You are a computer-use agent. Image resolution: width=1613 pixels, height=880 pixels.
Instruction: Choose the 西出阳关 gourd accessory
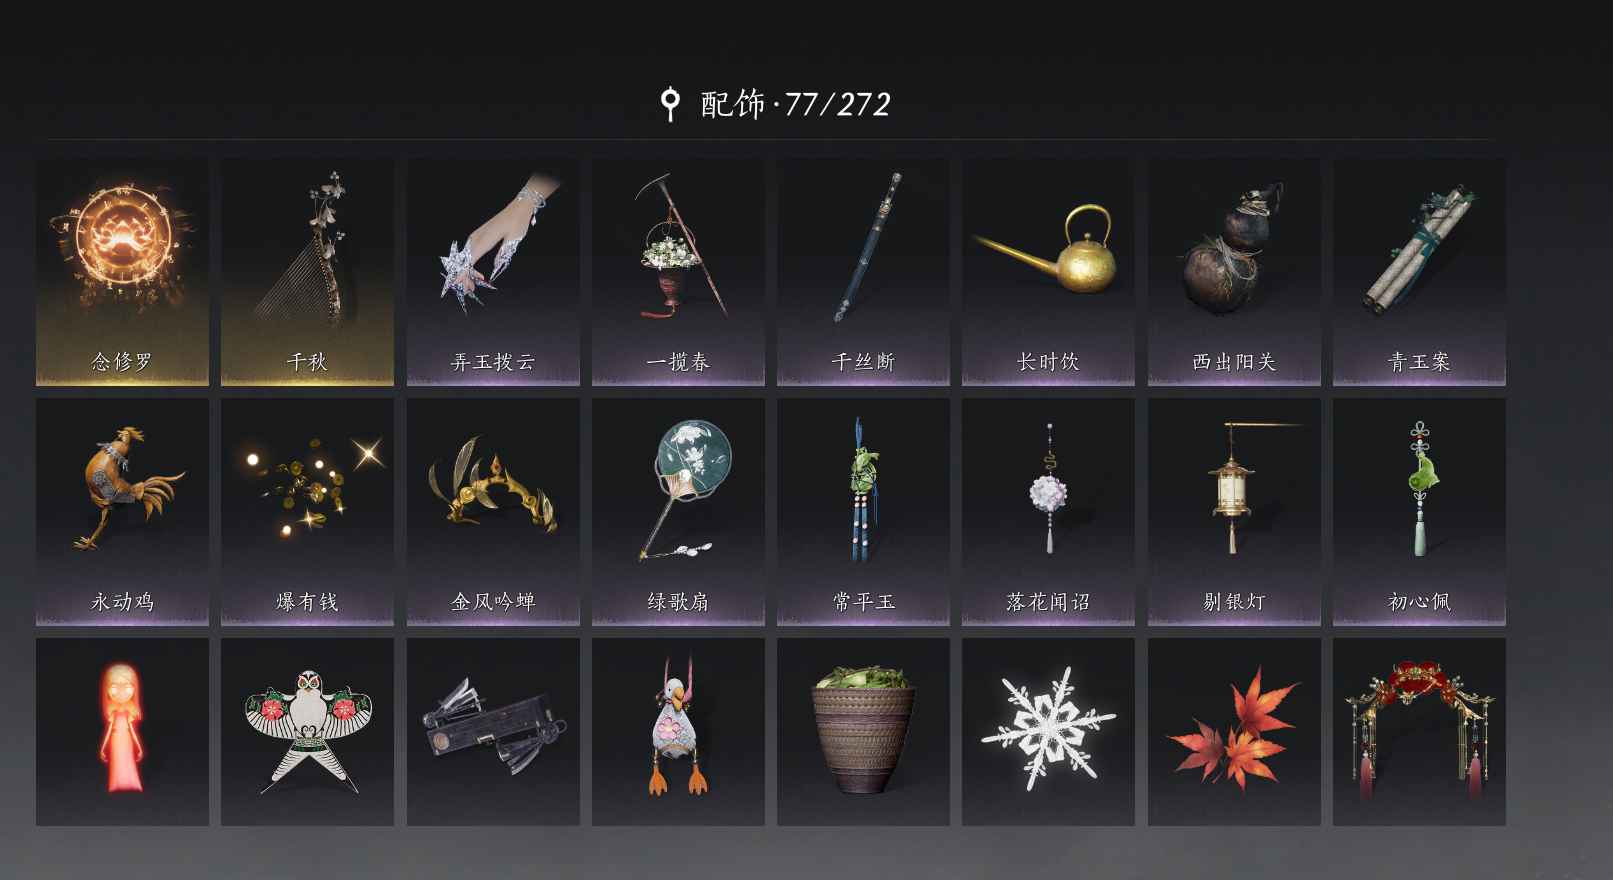[1234, 271]
